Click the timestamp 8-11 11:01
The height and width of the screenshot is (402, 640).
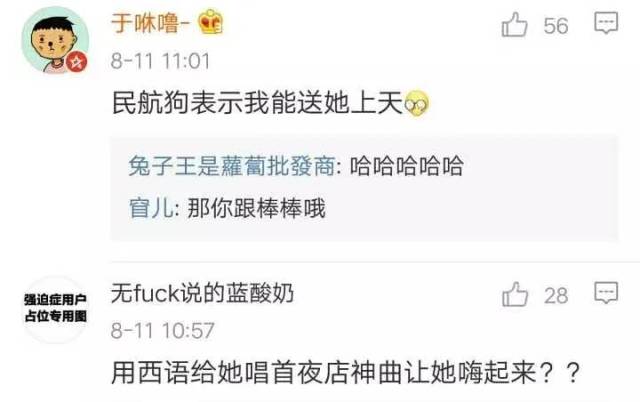[160, 61]
